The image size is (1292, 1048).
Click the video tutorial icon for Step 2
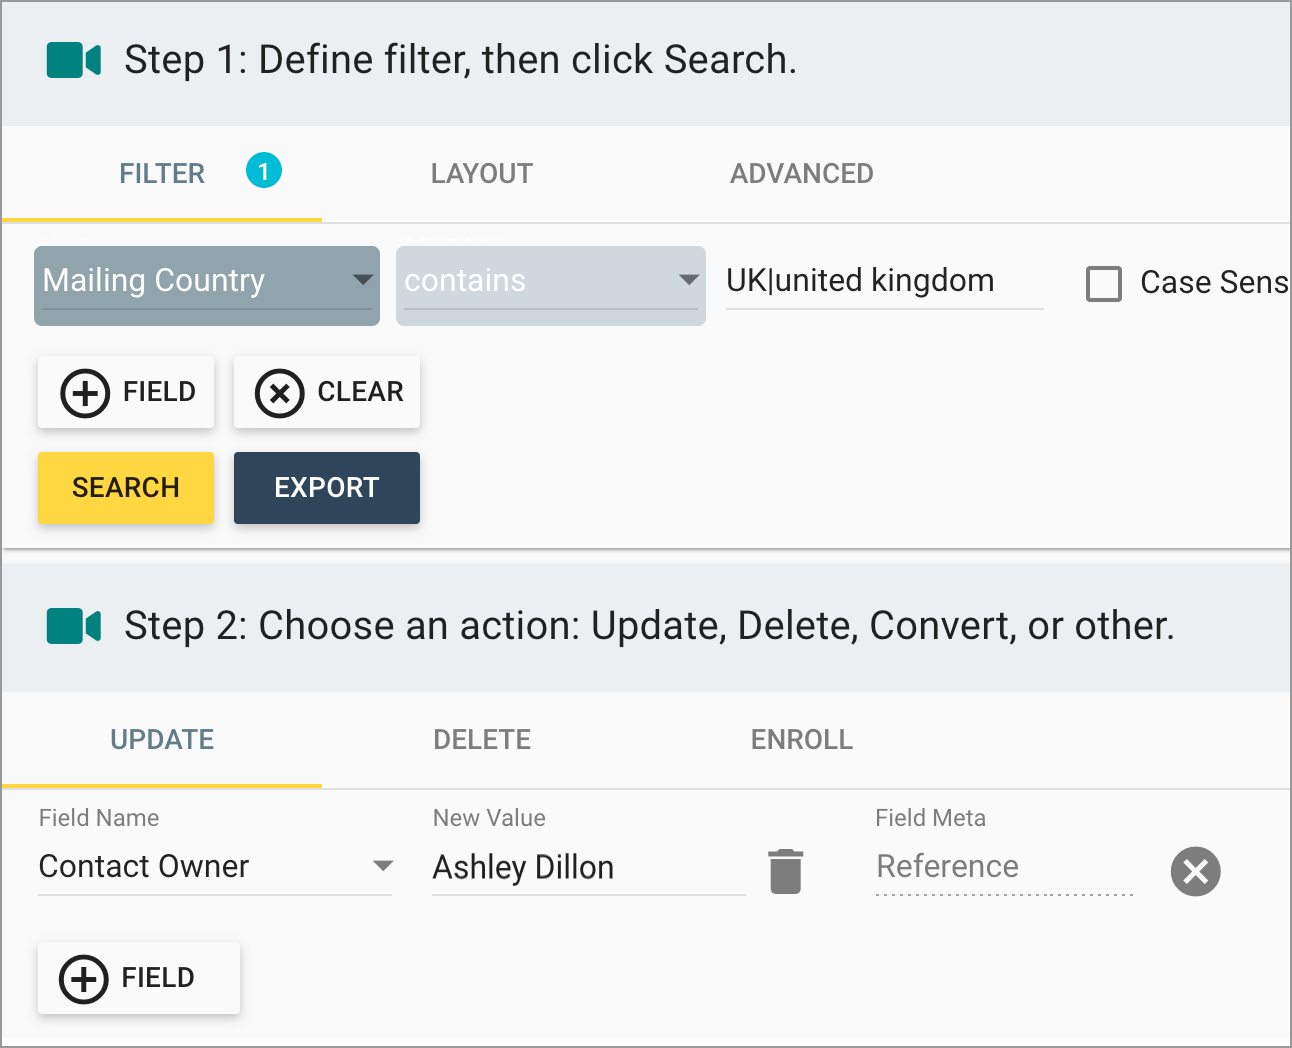pyautogui.click(x=74, y=626)
